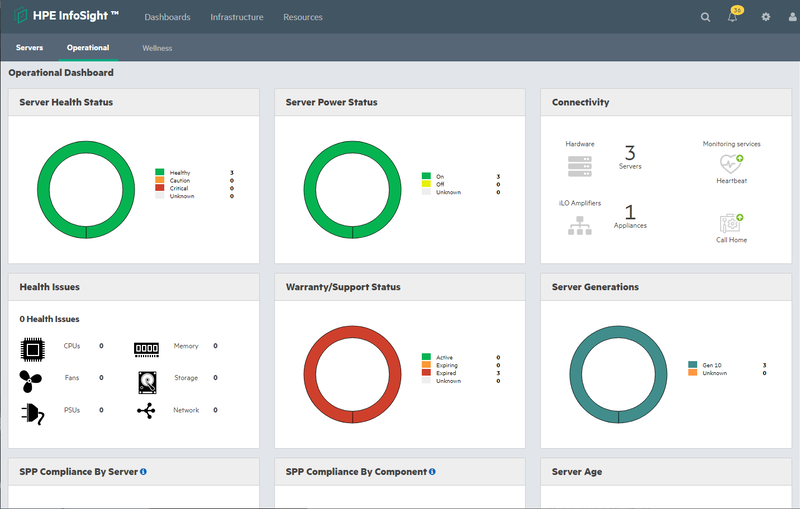Click the green Active warranty legend swatch

tap(426, 357)
